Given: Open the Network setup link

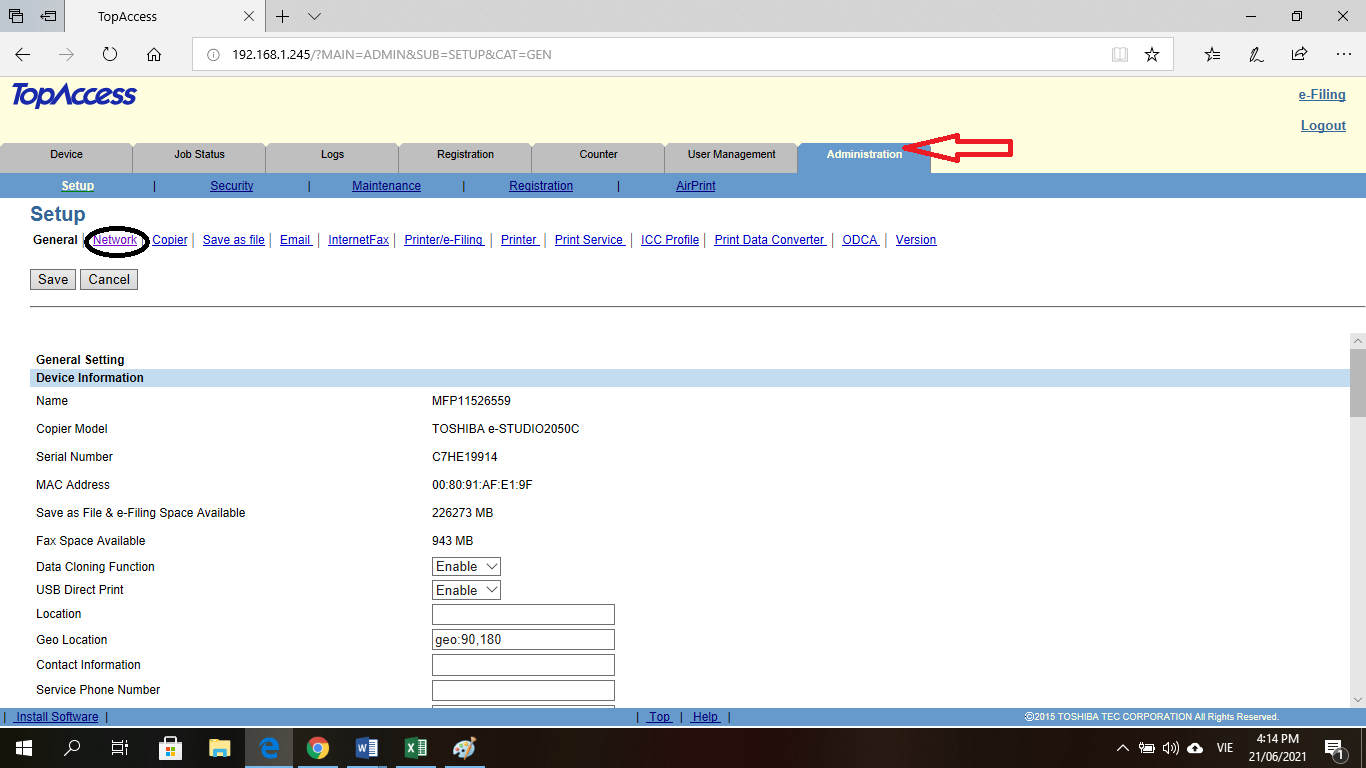Looking at the screenshot, I should pos(115,240).
